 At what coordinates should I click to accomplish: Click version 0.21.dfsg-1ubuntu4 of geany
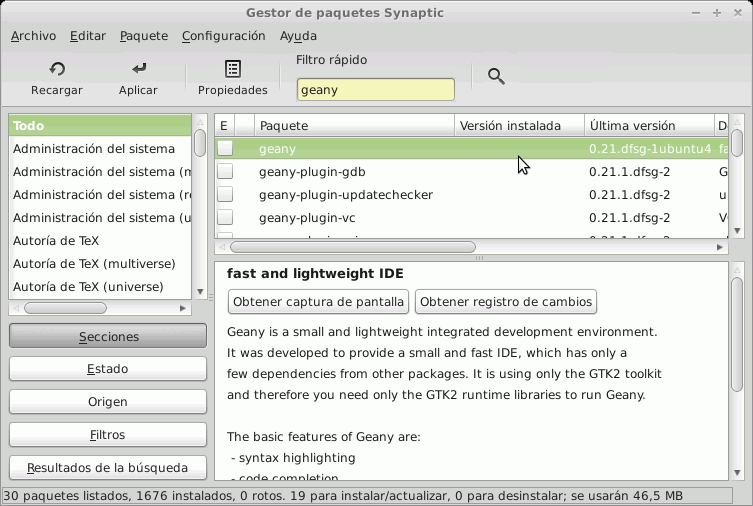coord(650,149)
